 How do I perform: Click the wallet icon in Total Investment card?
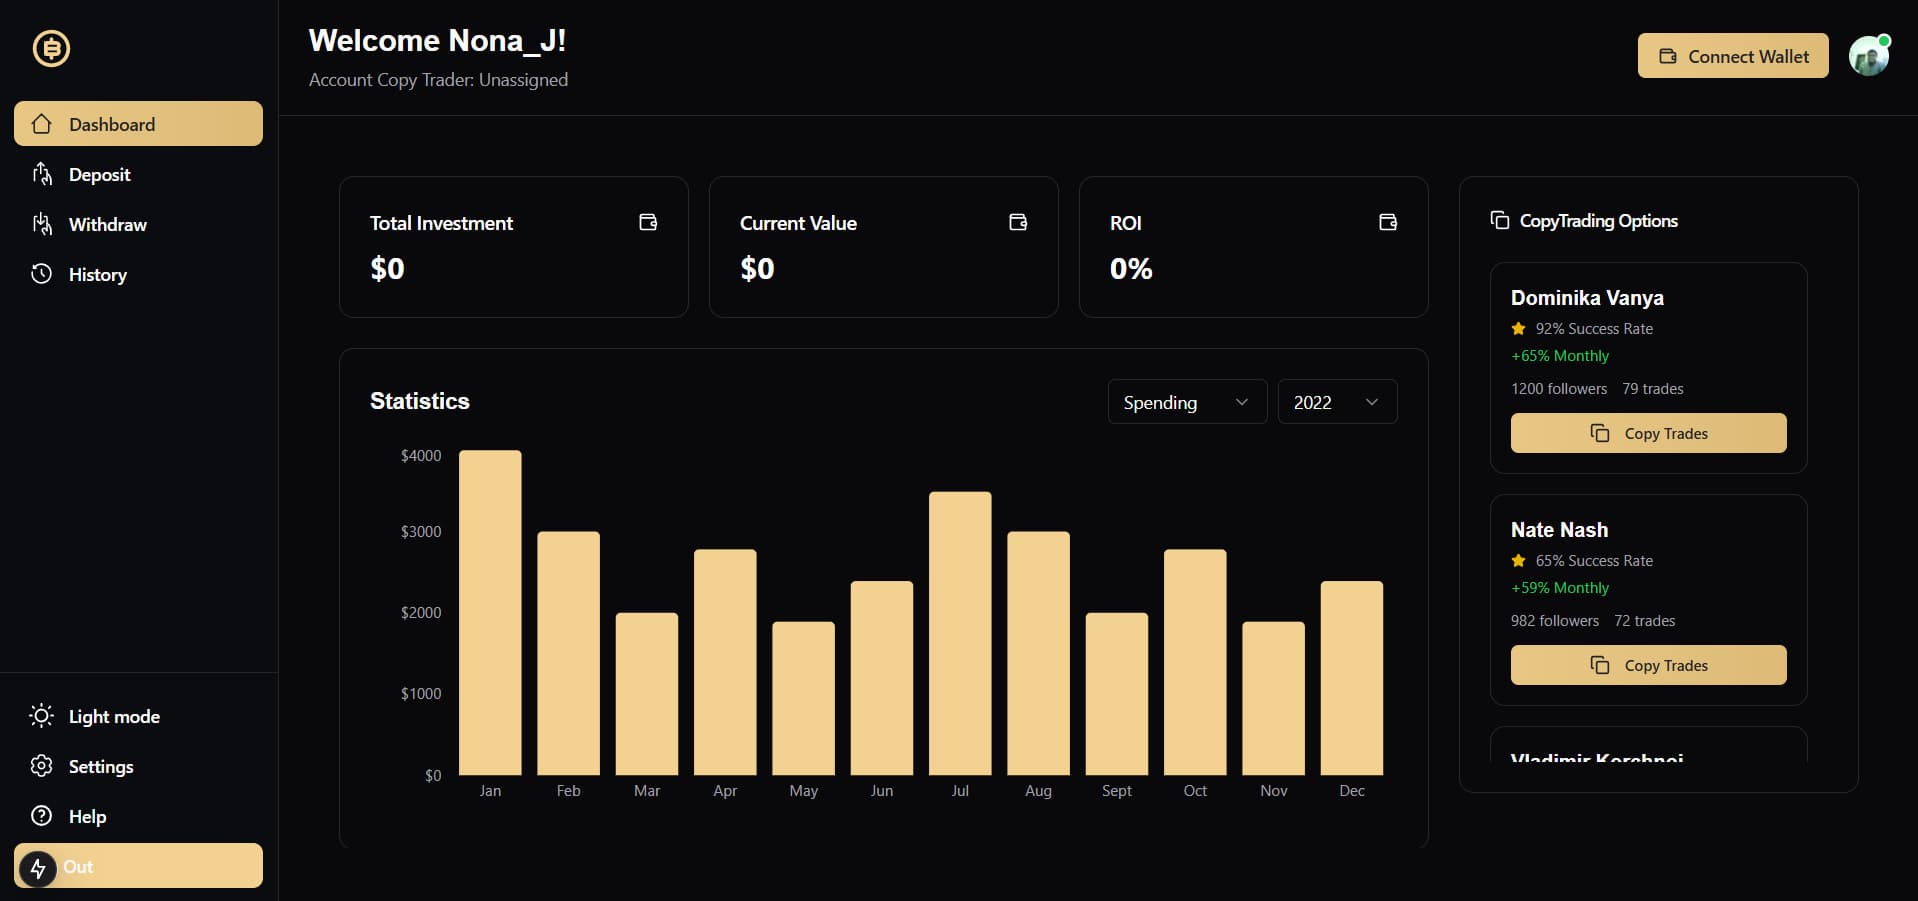648,222
